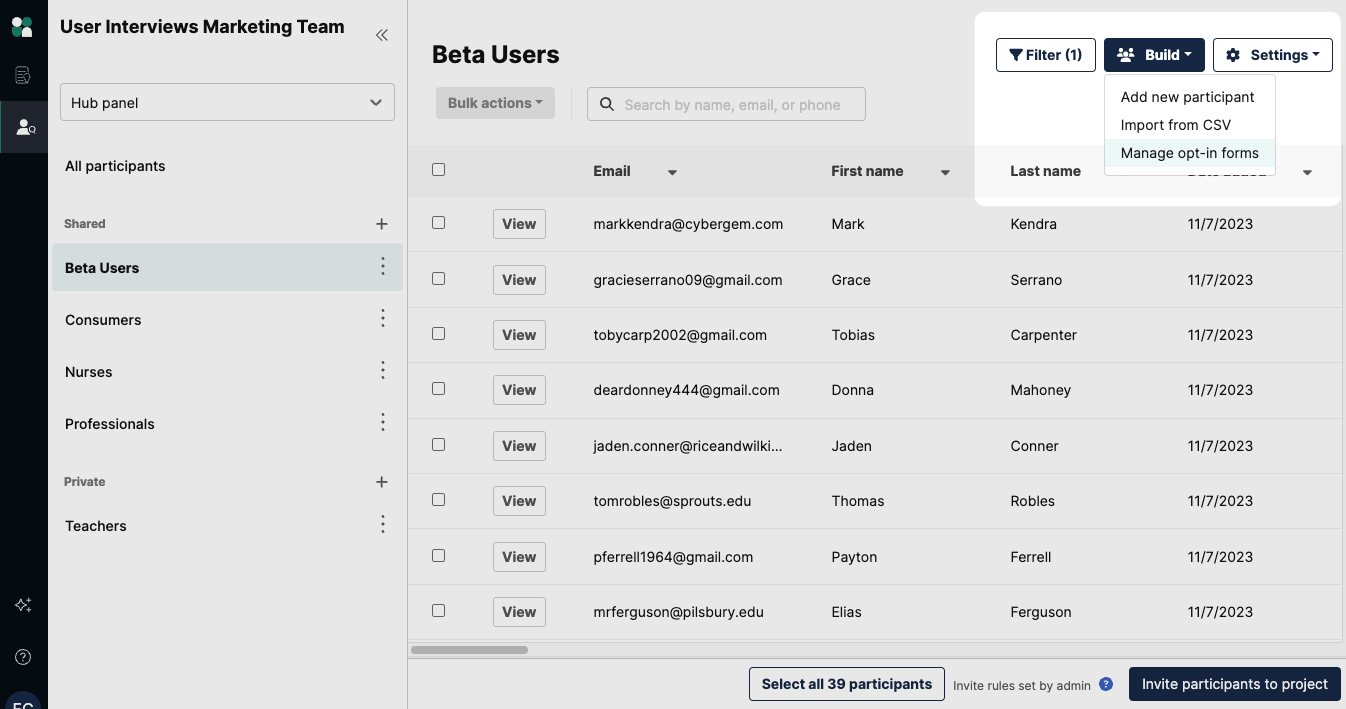Open the help question mark sidebar icon

[23, 657]
